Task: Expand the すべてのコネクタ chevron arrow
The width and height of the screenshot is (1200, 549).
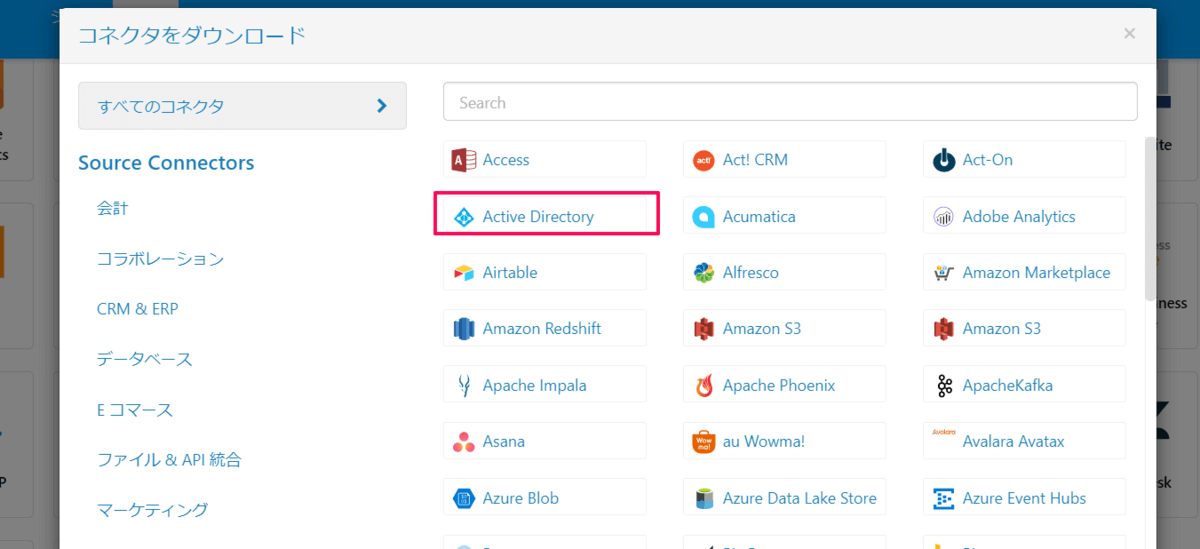Action: pyautogui.click(x=382, y=106)
